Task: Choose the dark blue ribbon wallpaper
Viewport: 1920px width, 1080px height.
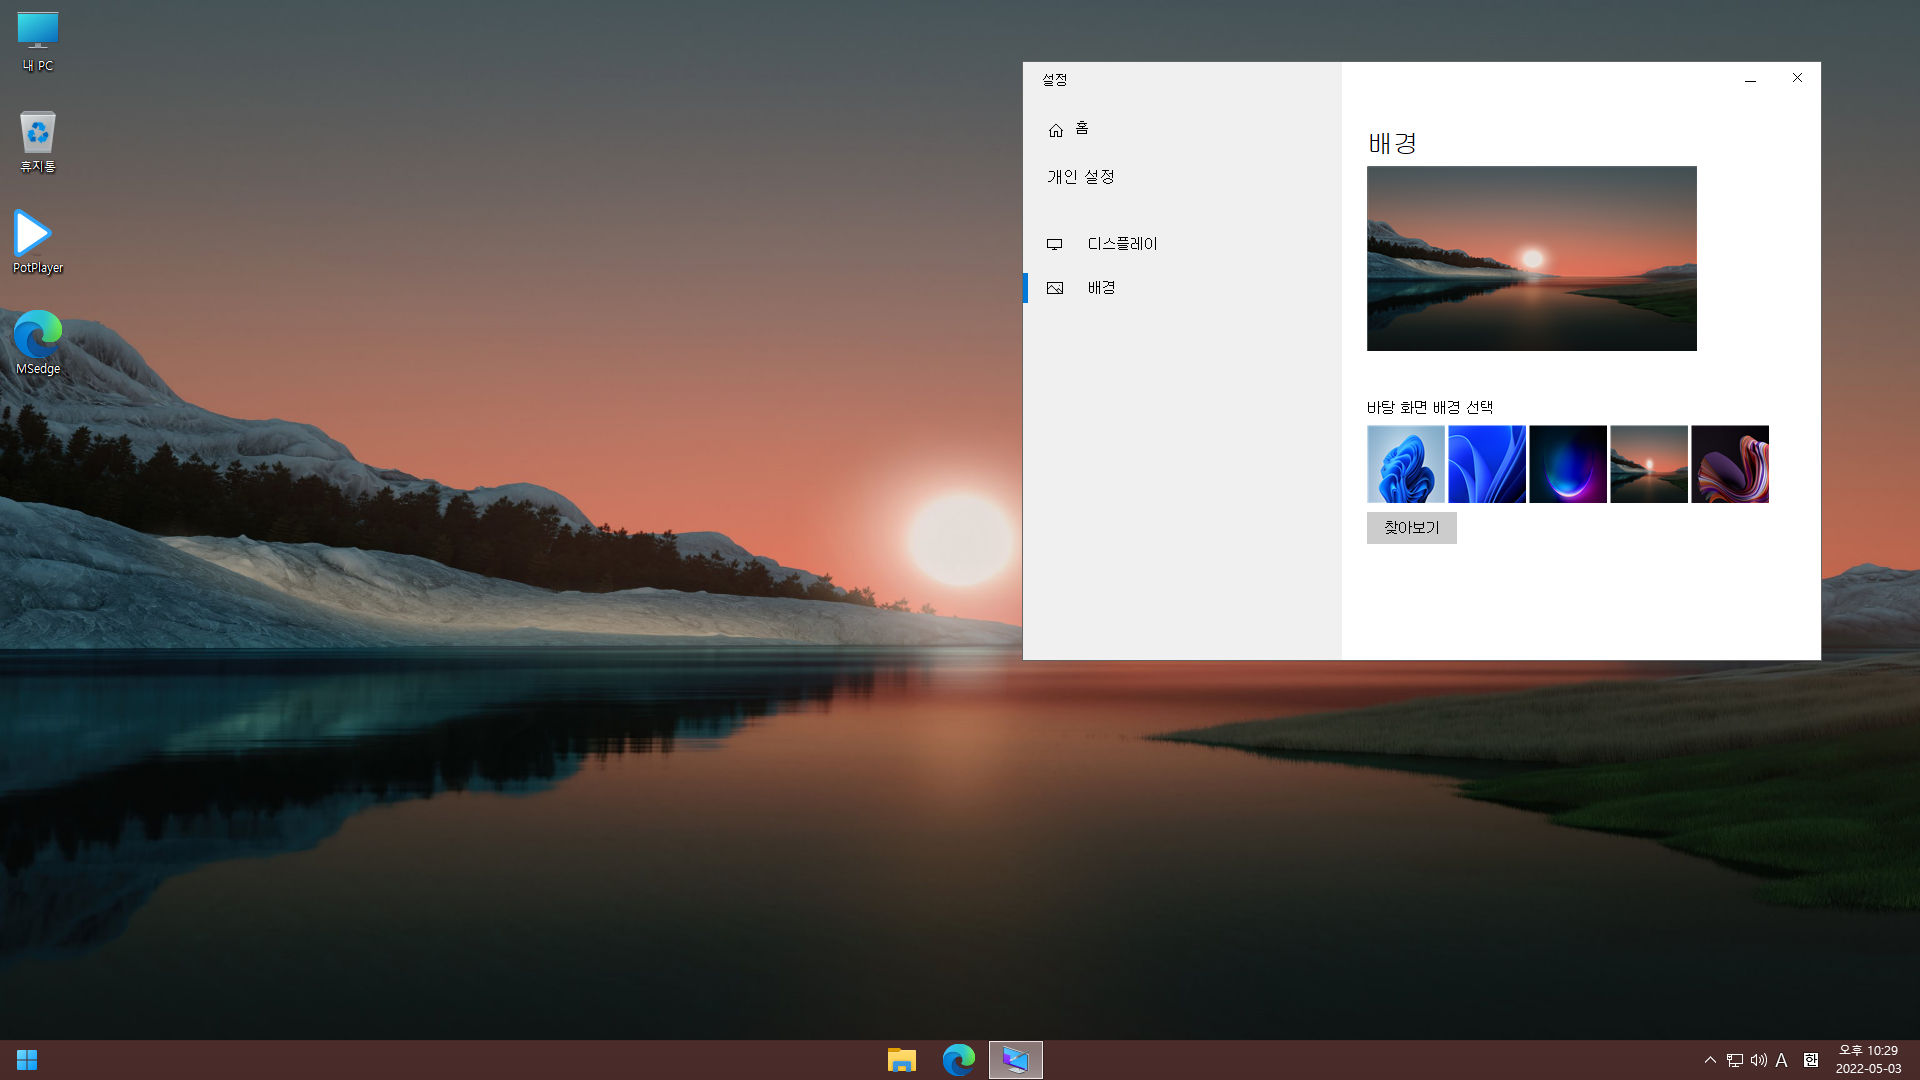Action: pos(1486,464)
